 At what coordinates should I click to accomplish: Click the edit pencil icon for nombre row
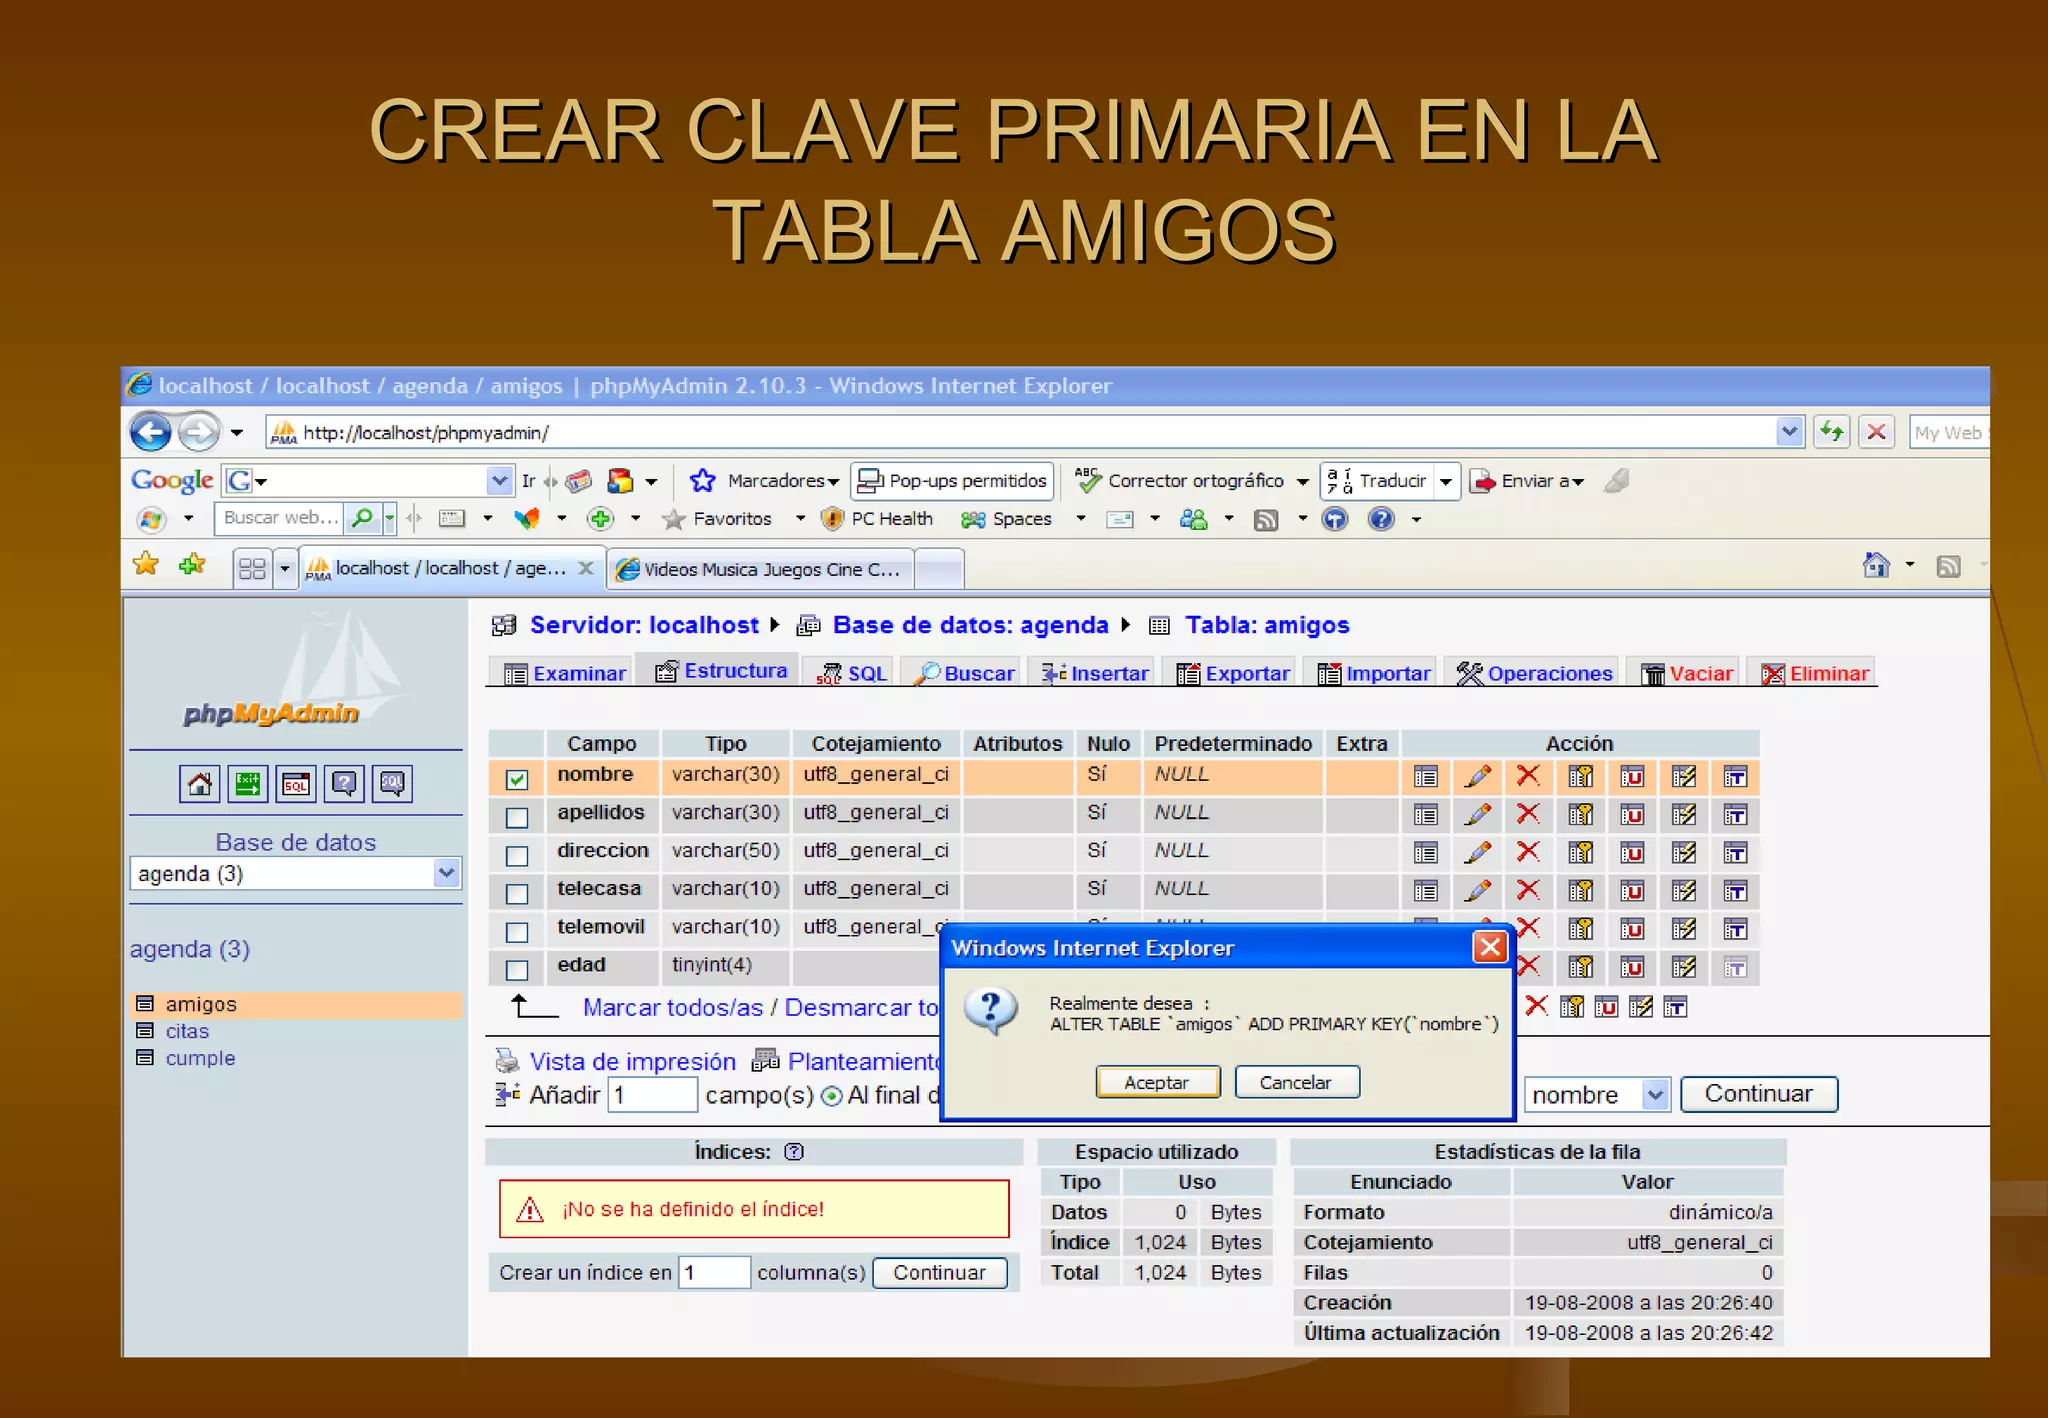(x=1477, y=776)
